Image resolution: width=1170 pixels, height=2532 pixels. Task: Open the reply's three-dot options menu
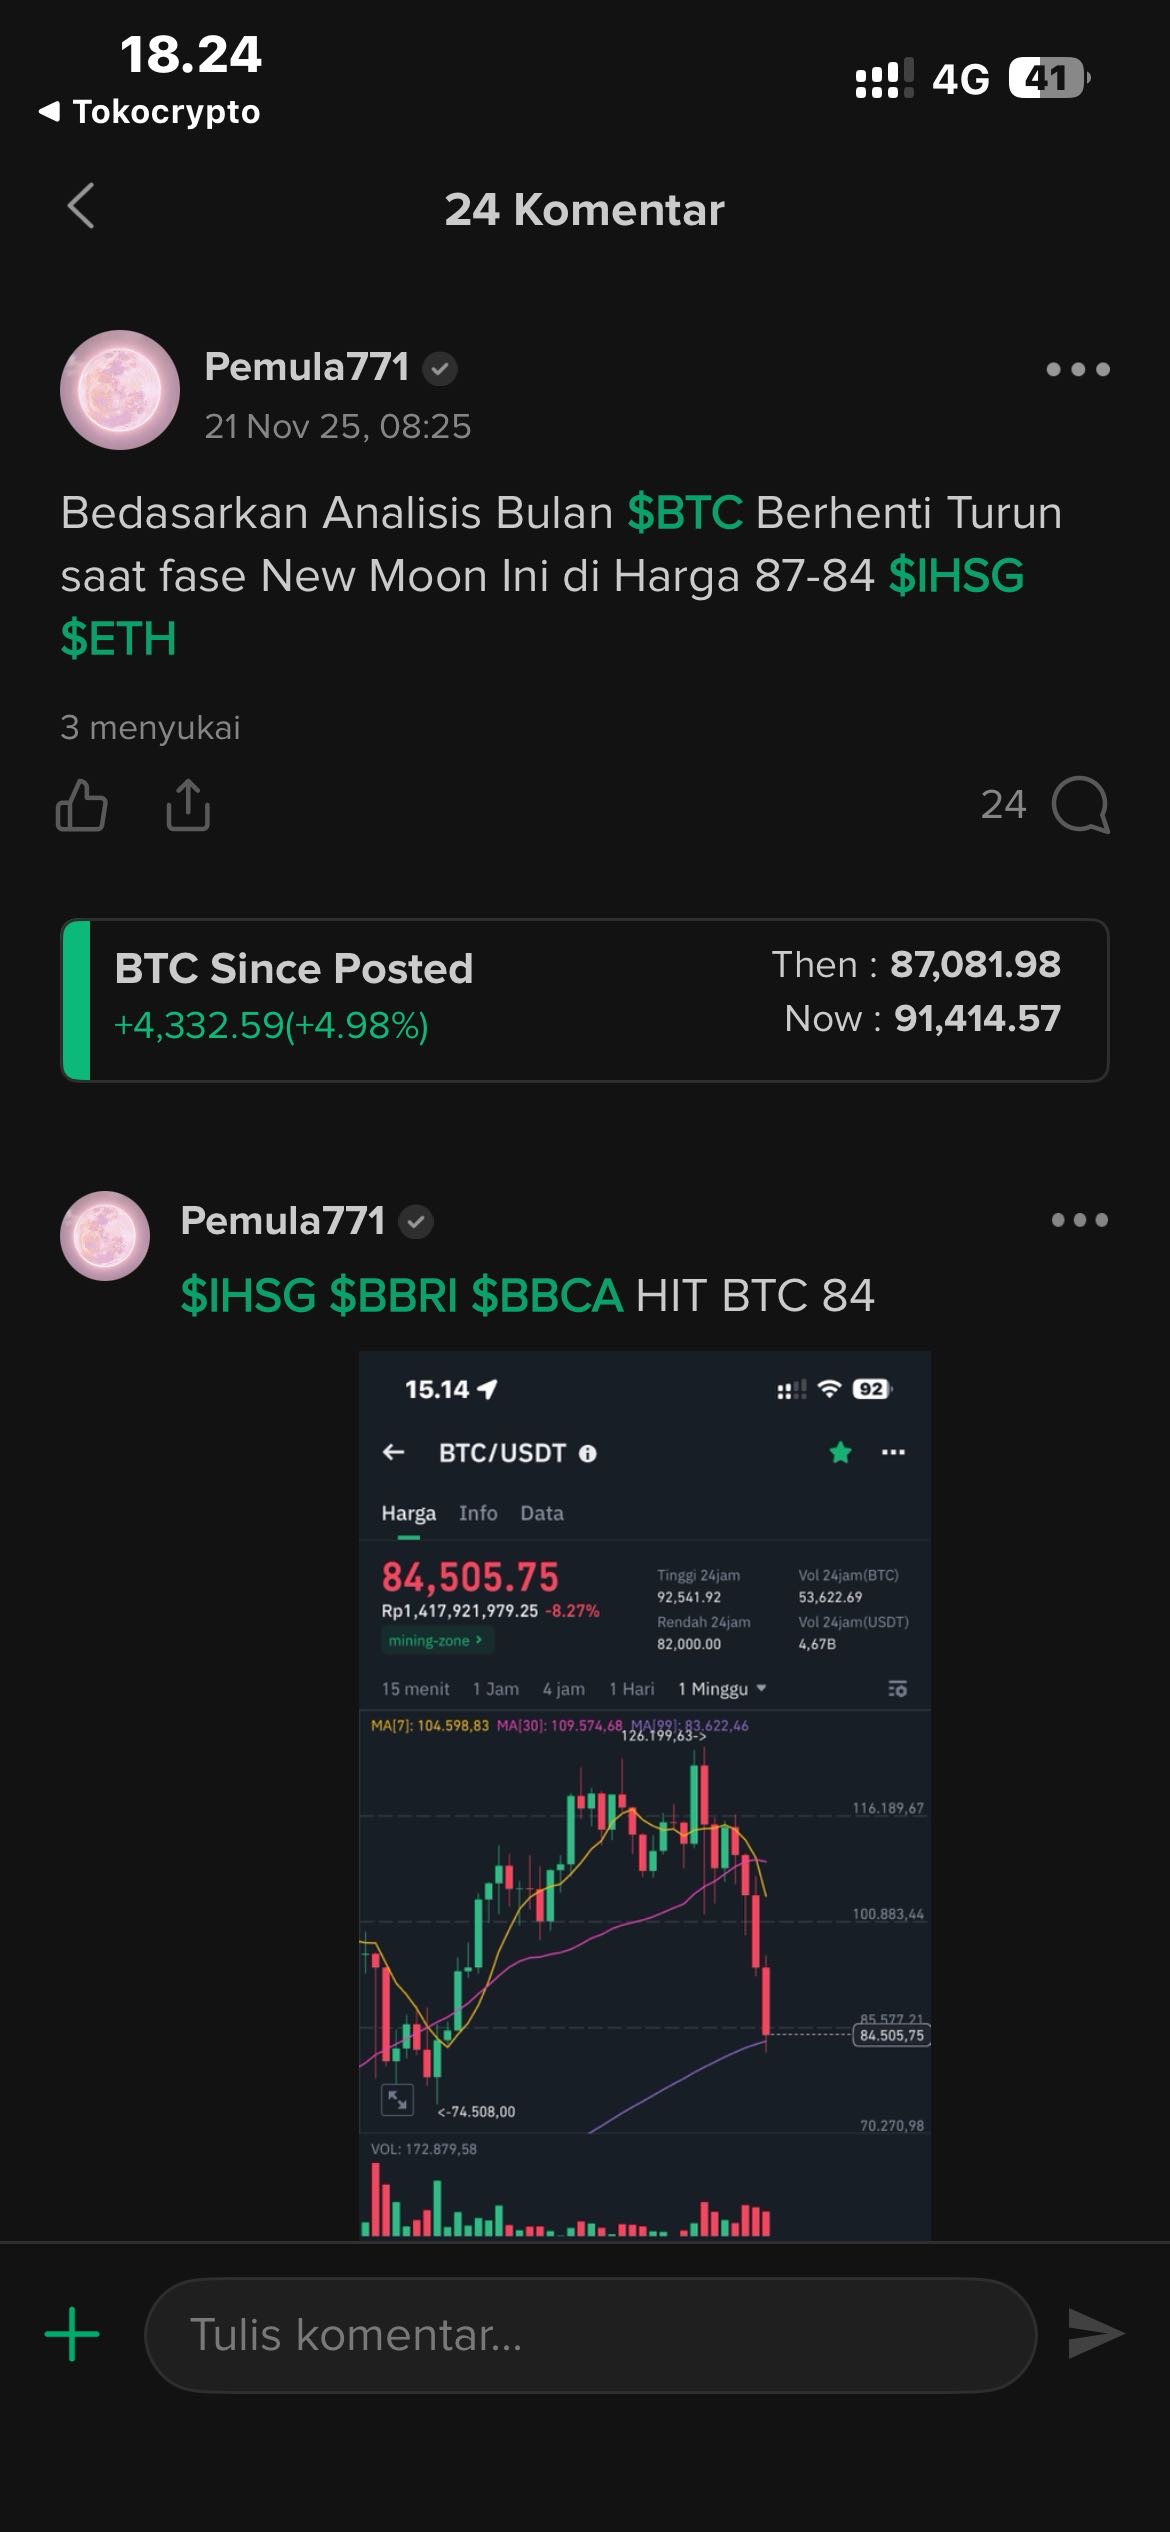(1079, 1220)
